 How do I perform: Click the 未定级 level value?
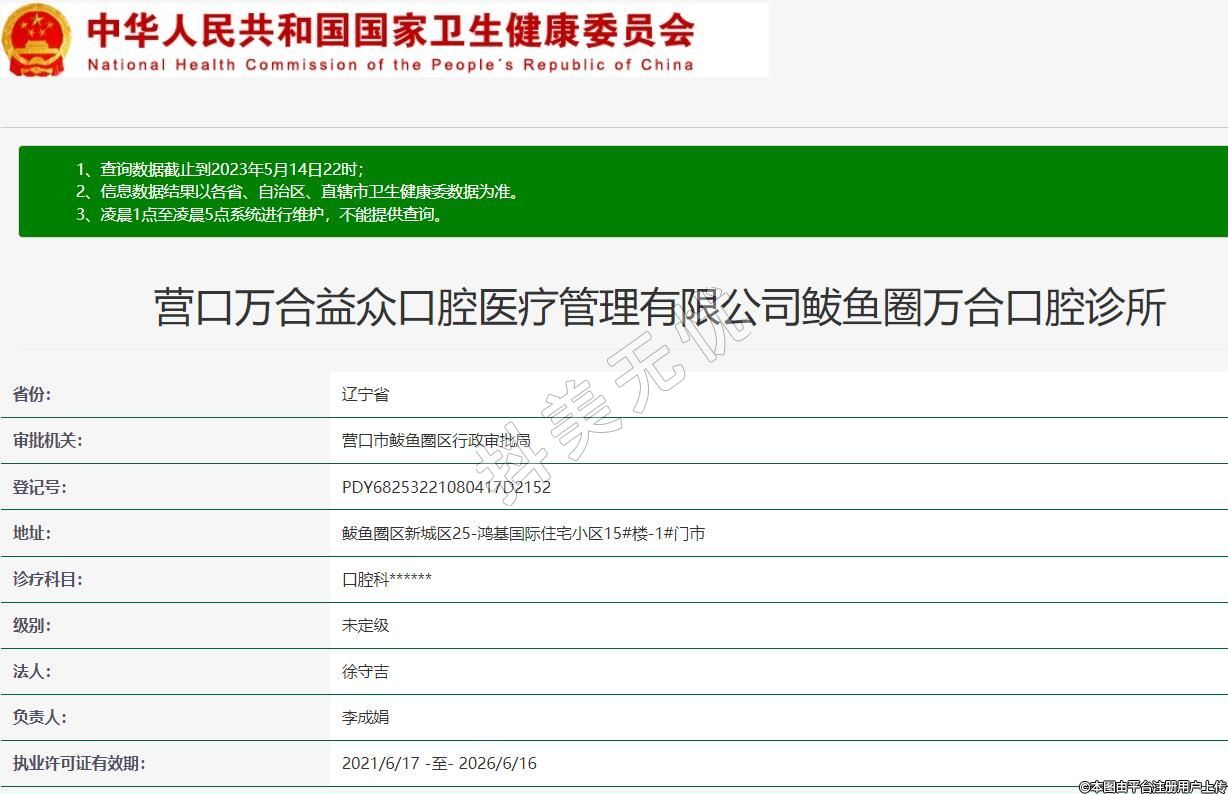pyautogui.click(x=365, y=625)
